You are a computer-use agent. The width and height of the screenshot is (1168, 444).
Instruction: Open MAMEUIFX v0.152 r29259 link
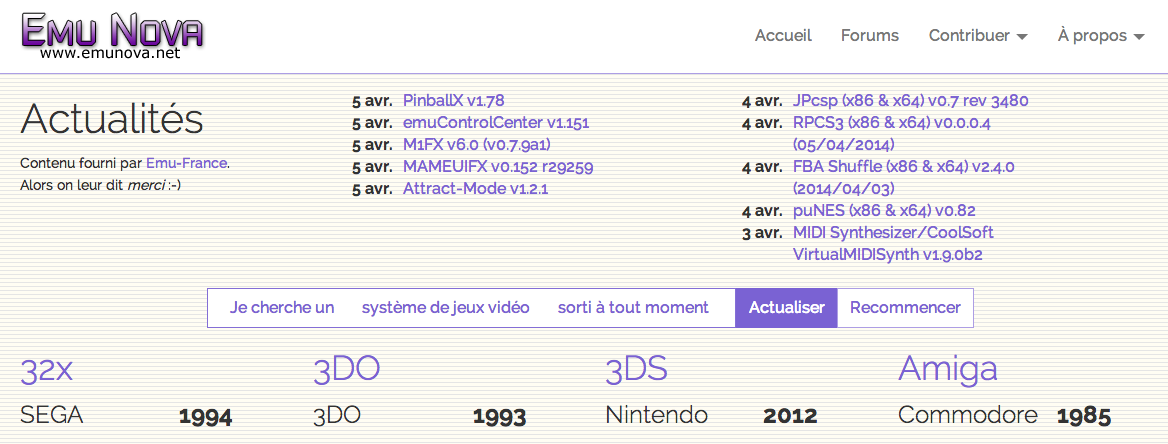[498, 167]
